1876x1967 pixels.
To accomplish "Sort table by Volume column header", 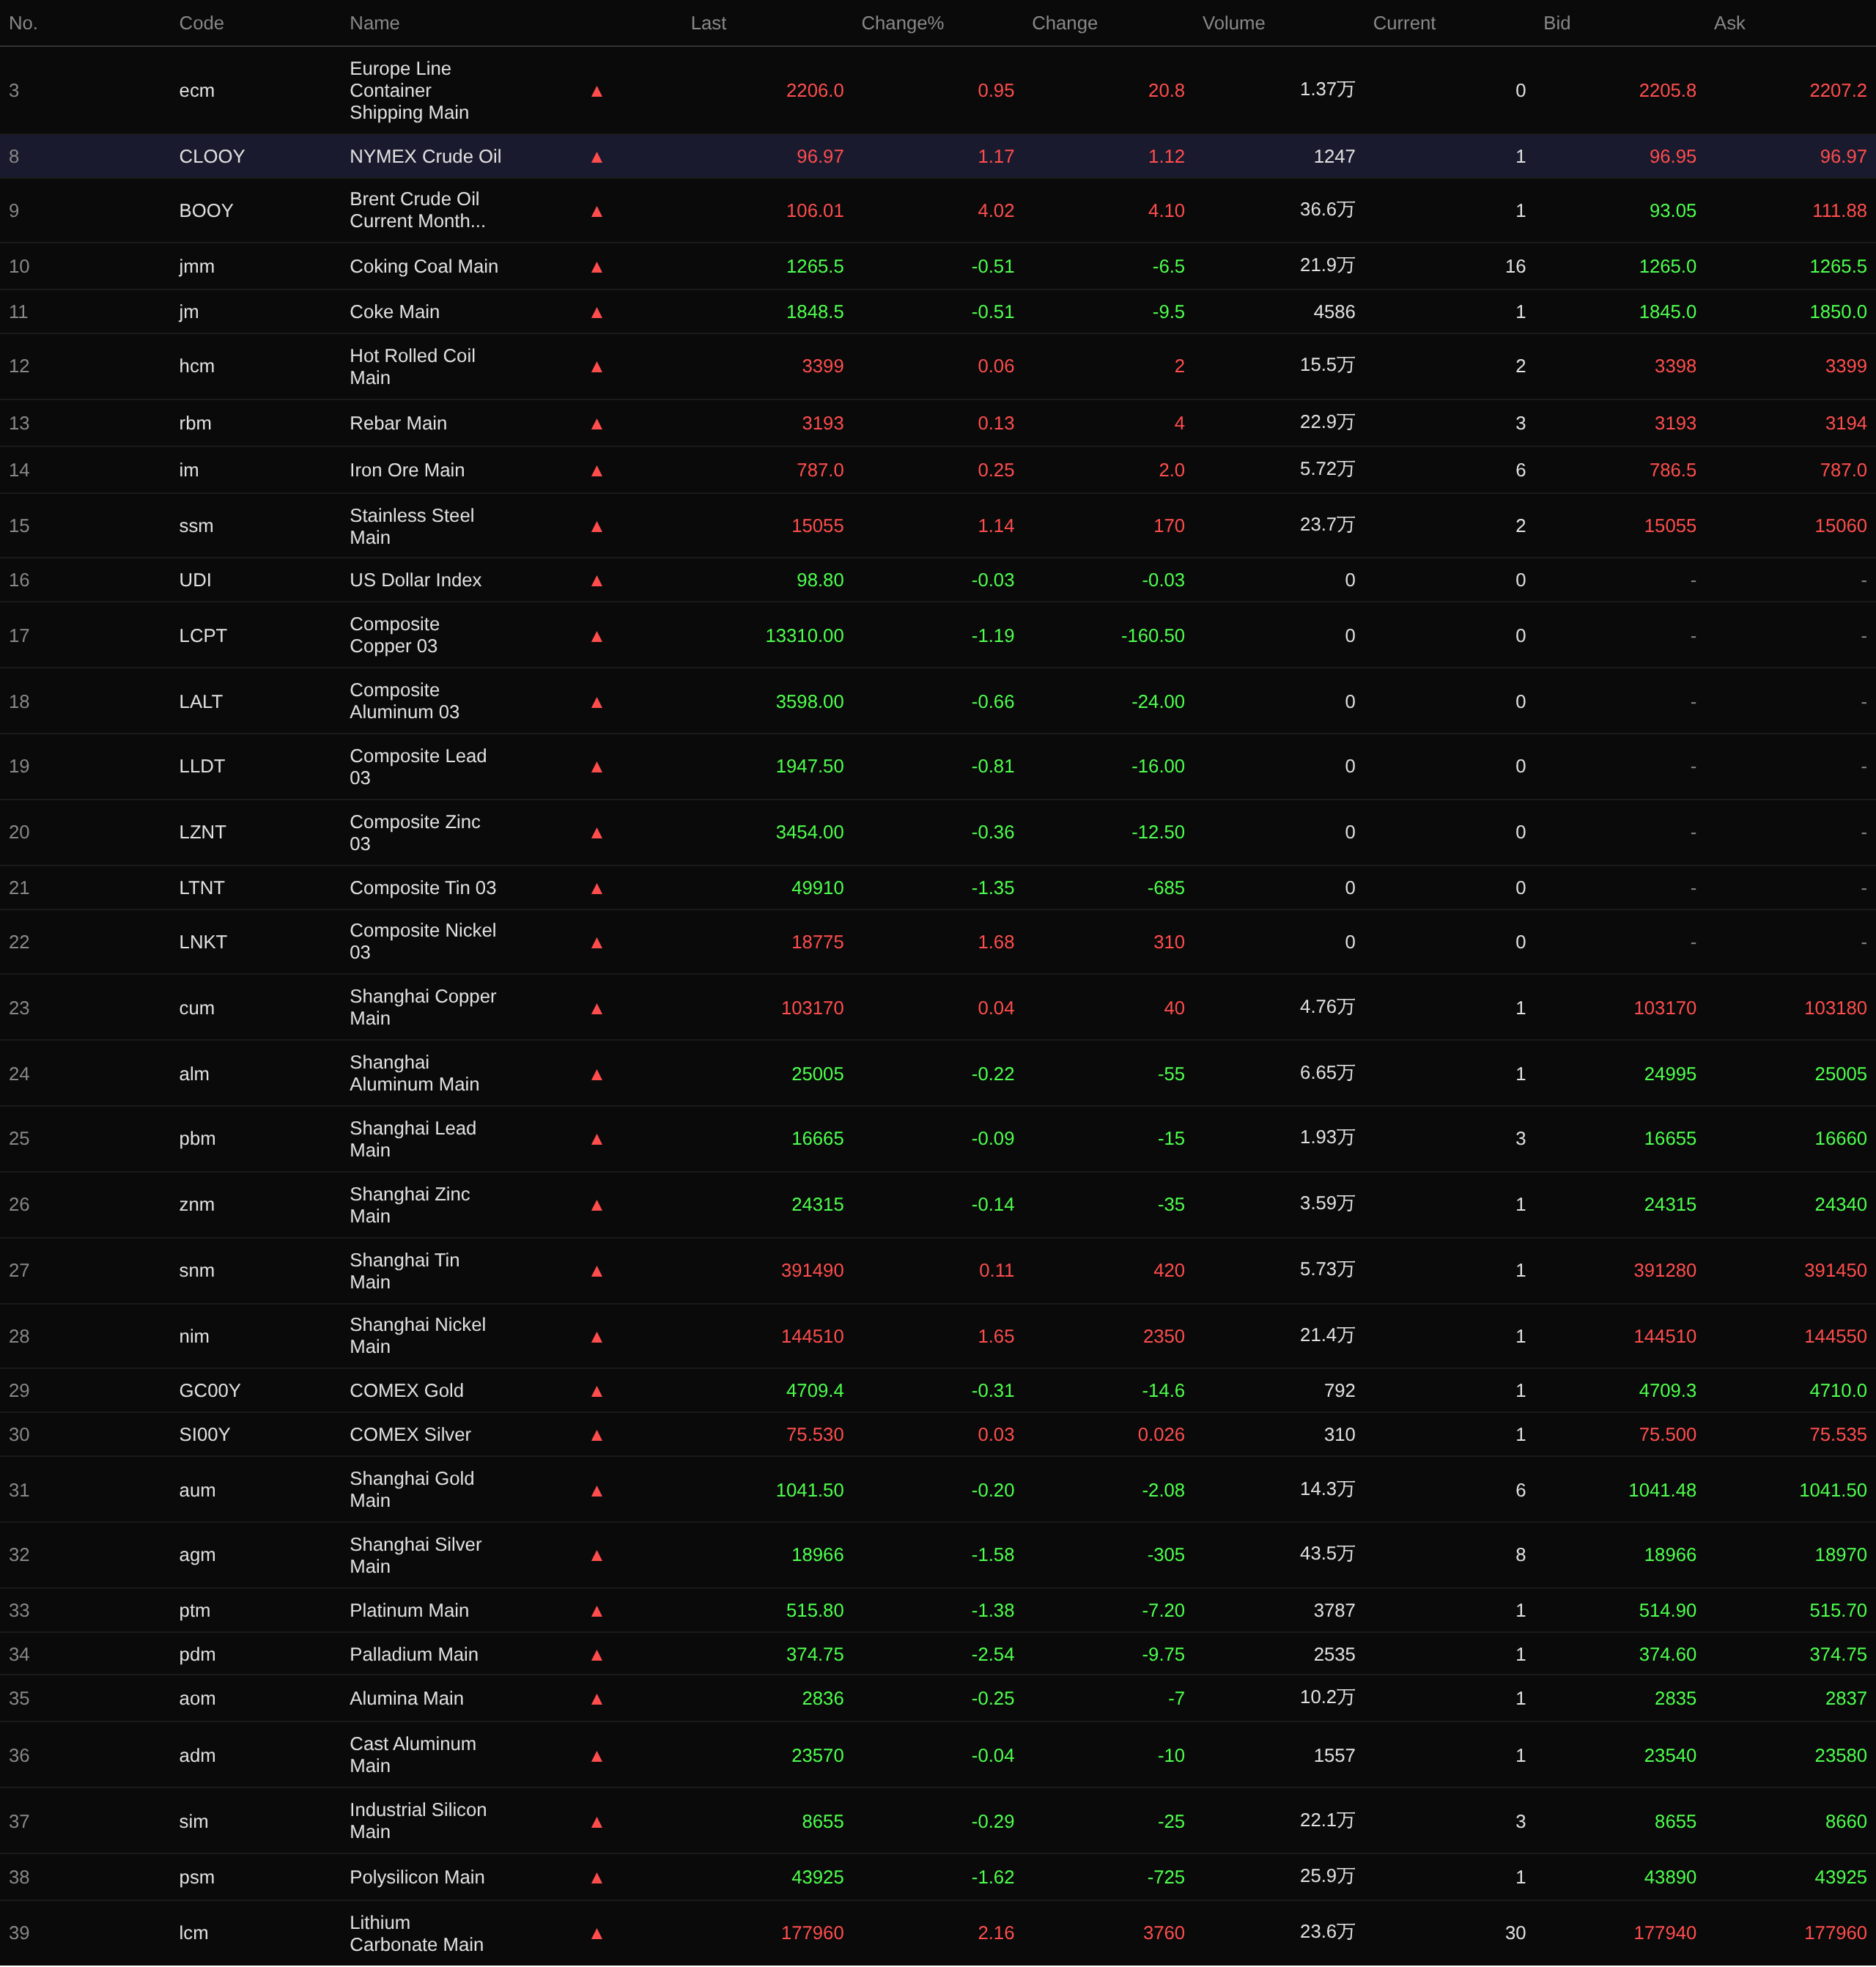I will [x=1232, y=23].
